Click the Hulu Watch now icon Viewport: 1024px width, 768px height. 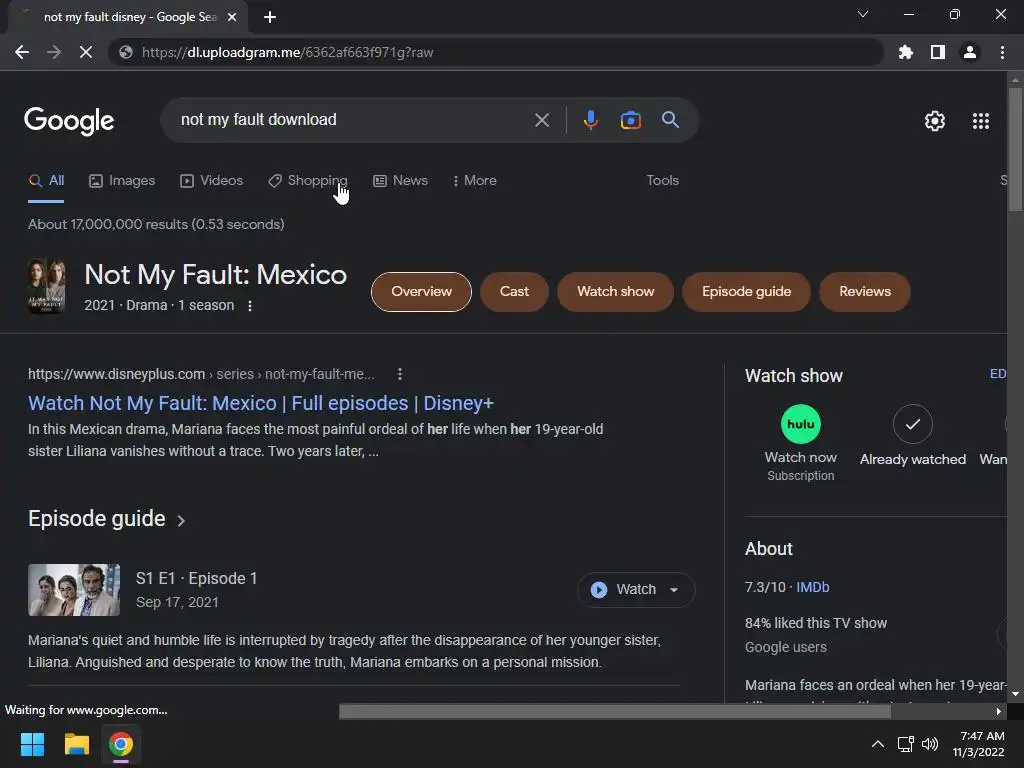point(801,424)
